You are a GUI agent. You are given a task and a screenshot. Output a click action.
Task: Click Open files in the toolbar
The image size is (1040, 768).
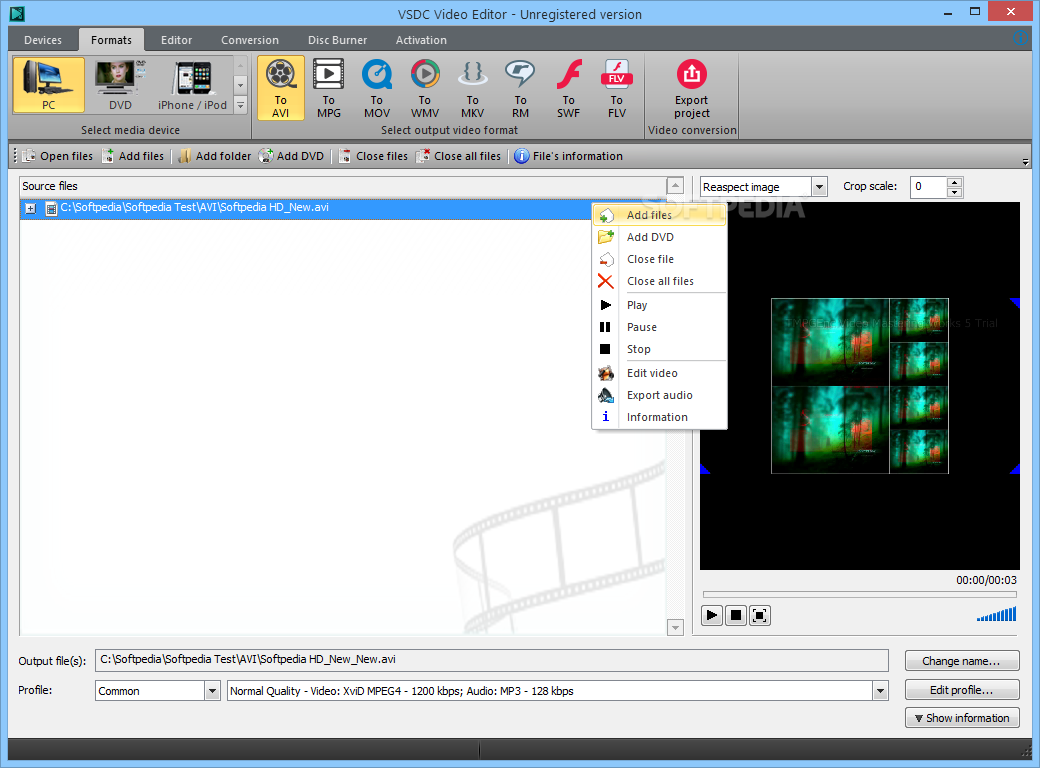tap(58, 156)
